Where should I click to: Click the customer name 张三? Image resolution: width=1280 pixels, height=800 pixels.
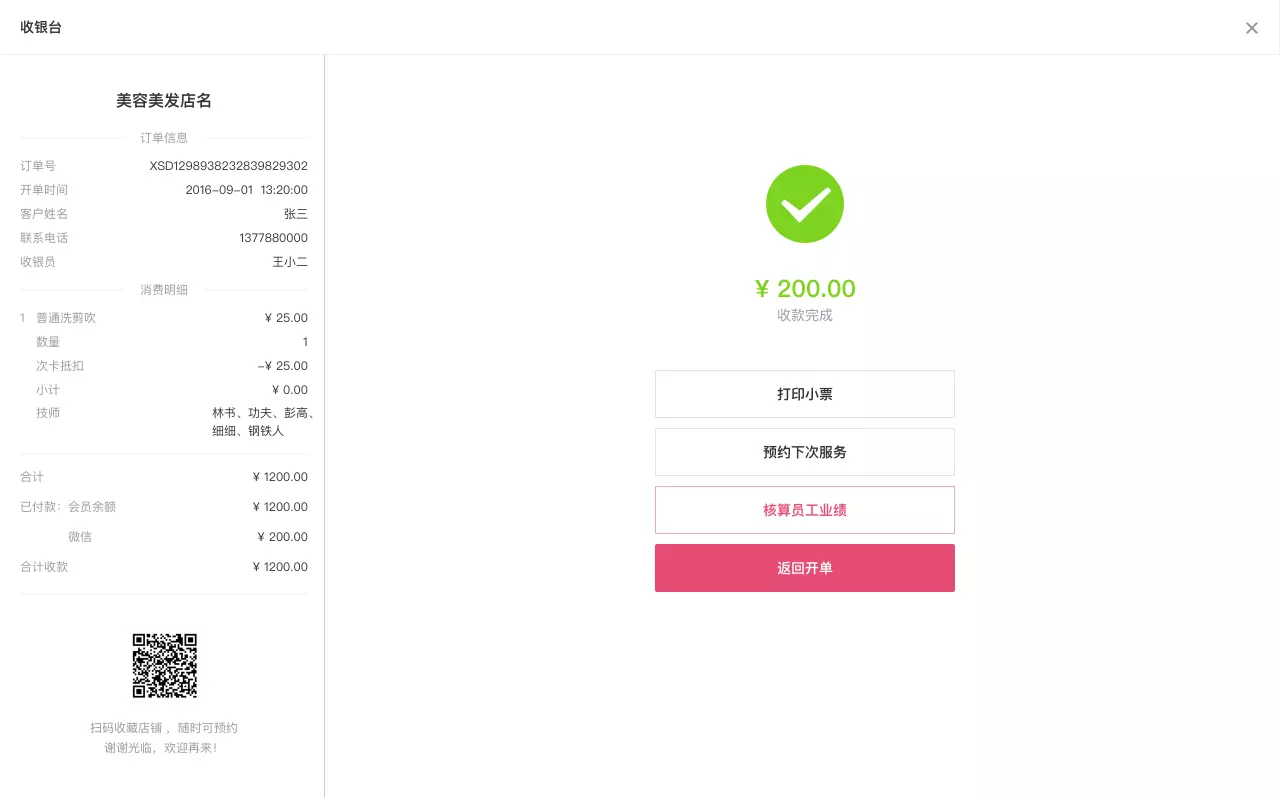pyautogui.click(x=296, y=213)
